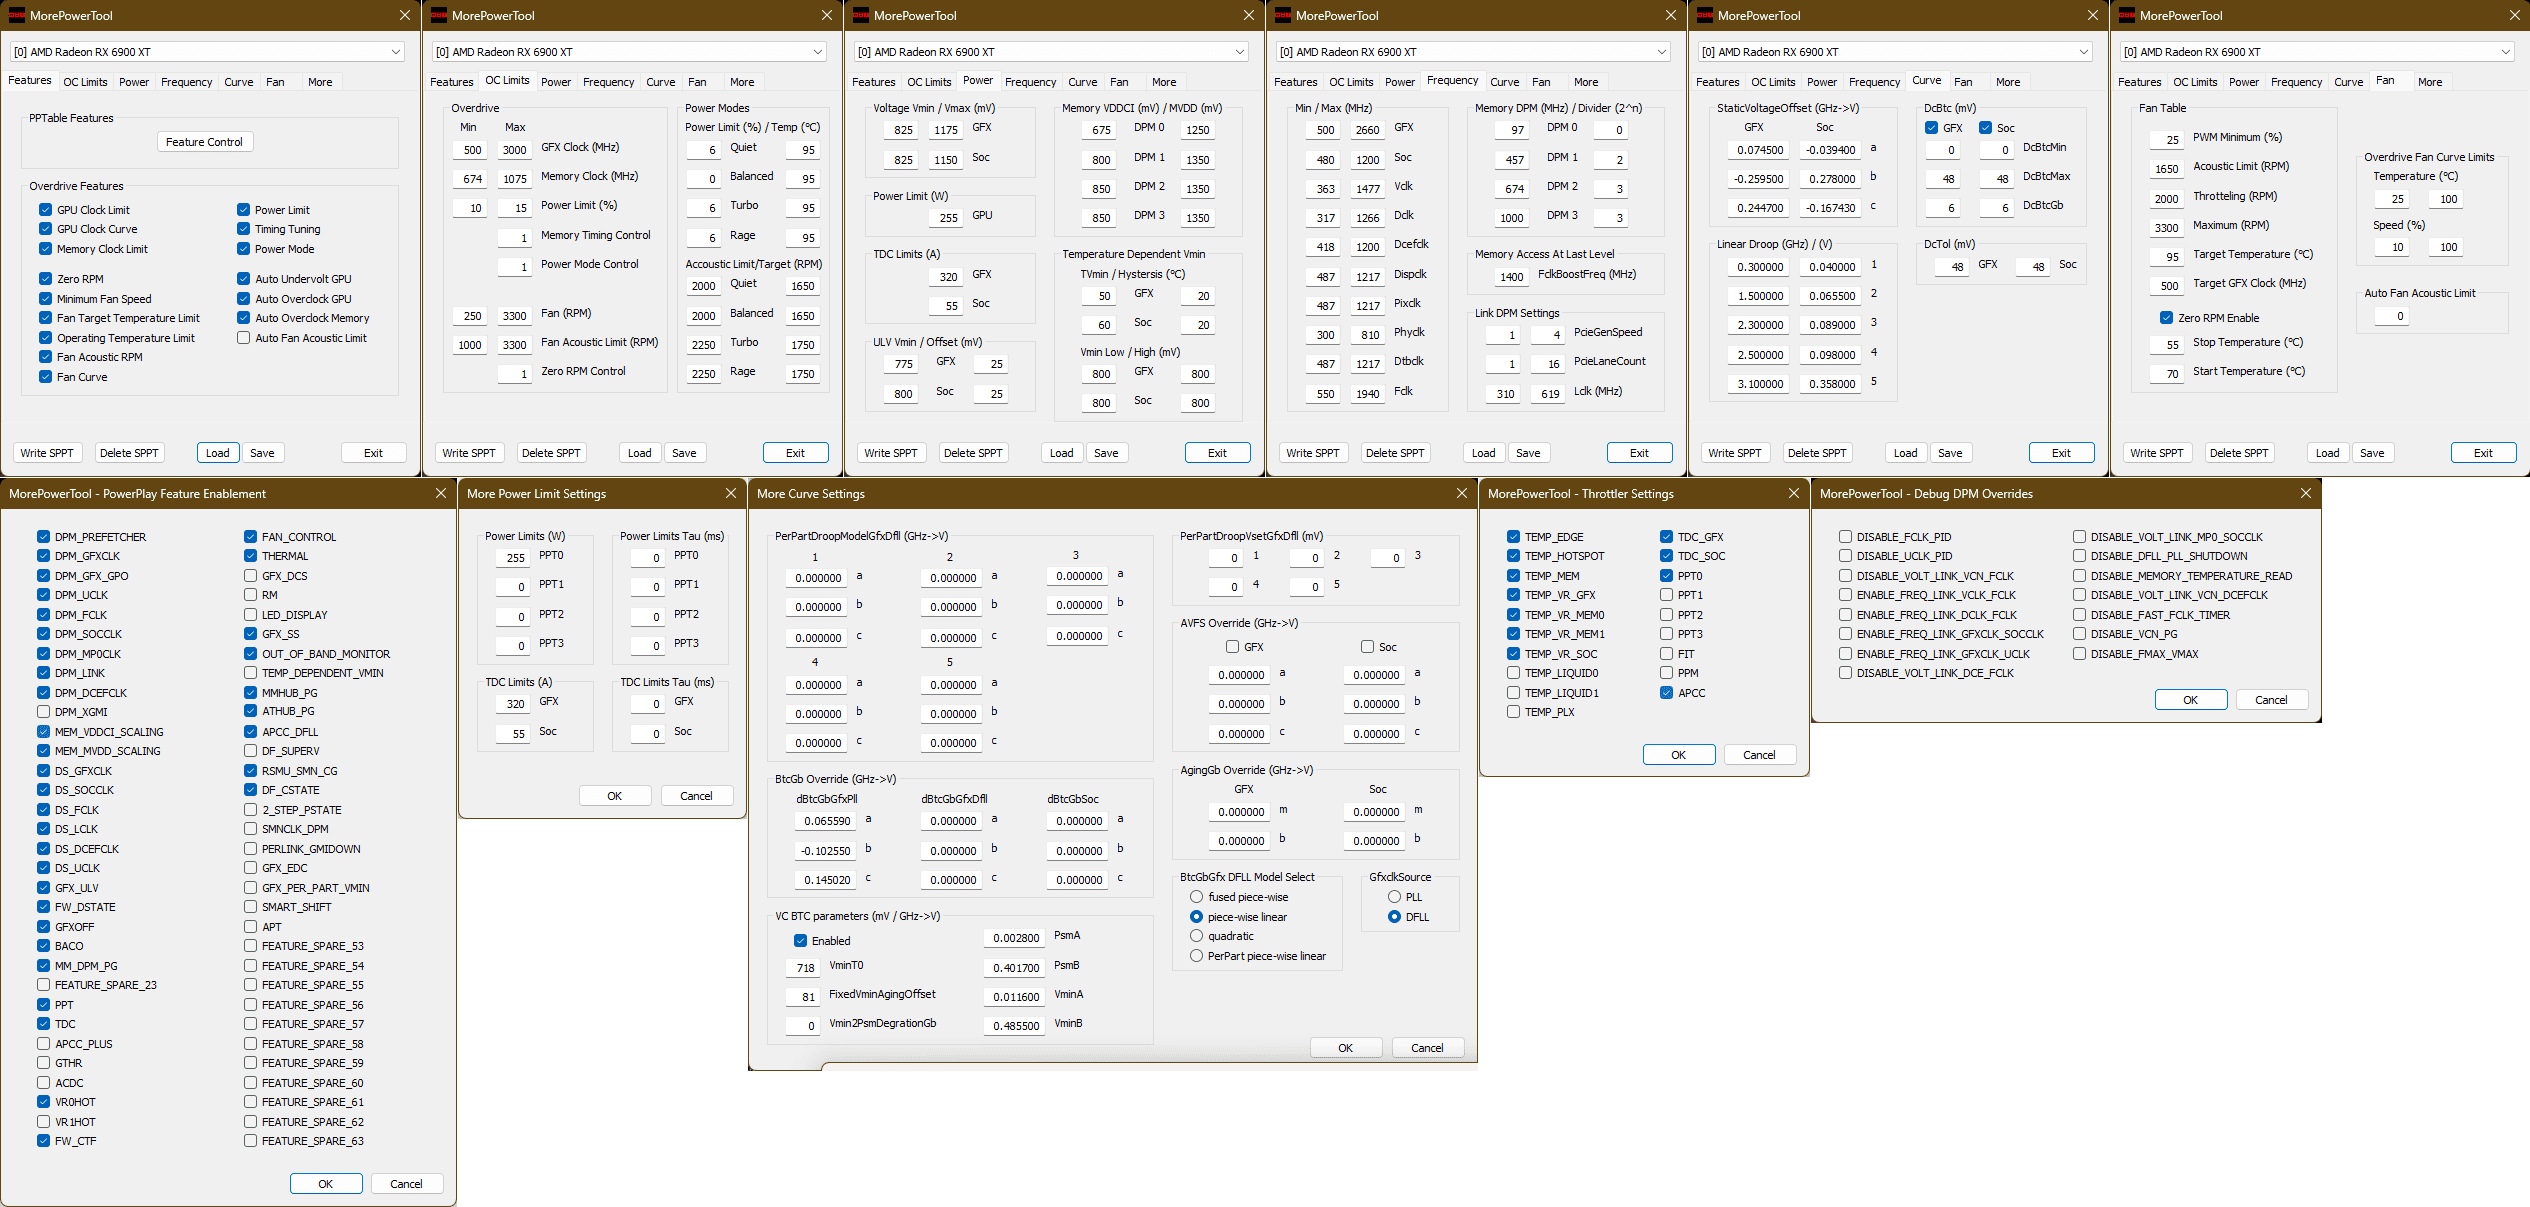The width and height of the screenshot is (2530, 1207).
Task: Check DISABLE_FCLK_PID in Debug DPM Overrides
Action: click(1845, 537)
